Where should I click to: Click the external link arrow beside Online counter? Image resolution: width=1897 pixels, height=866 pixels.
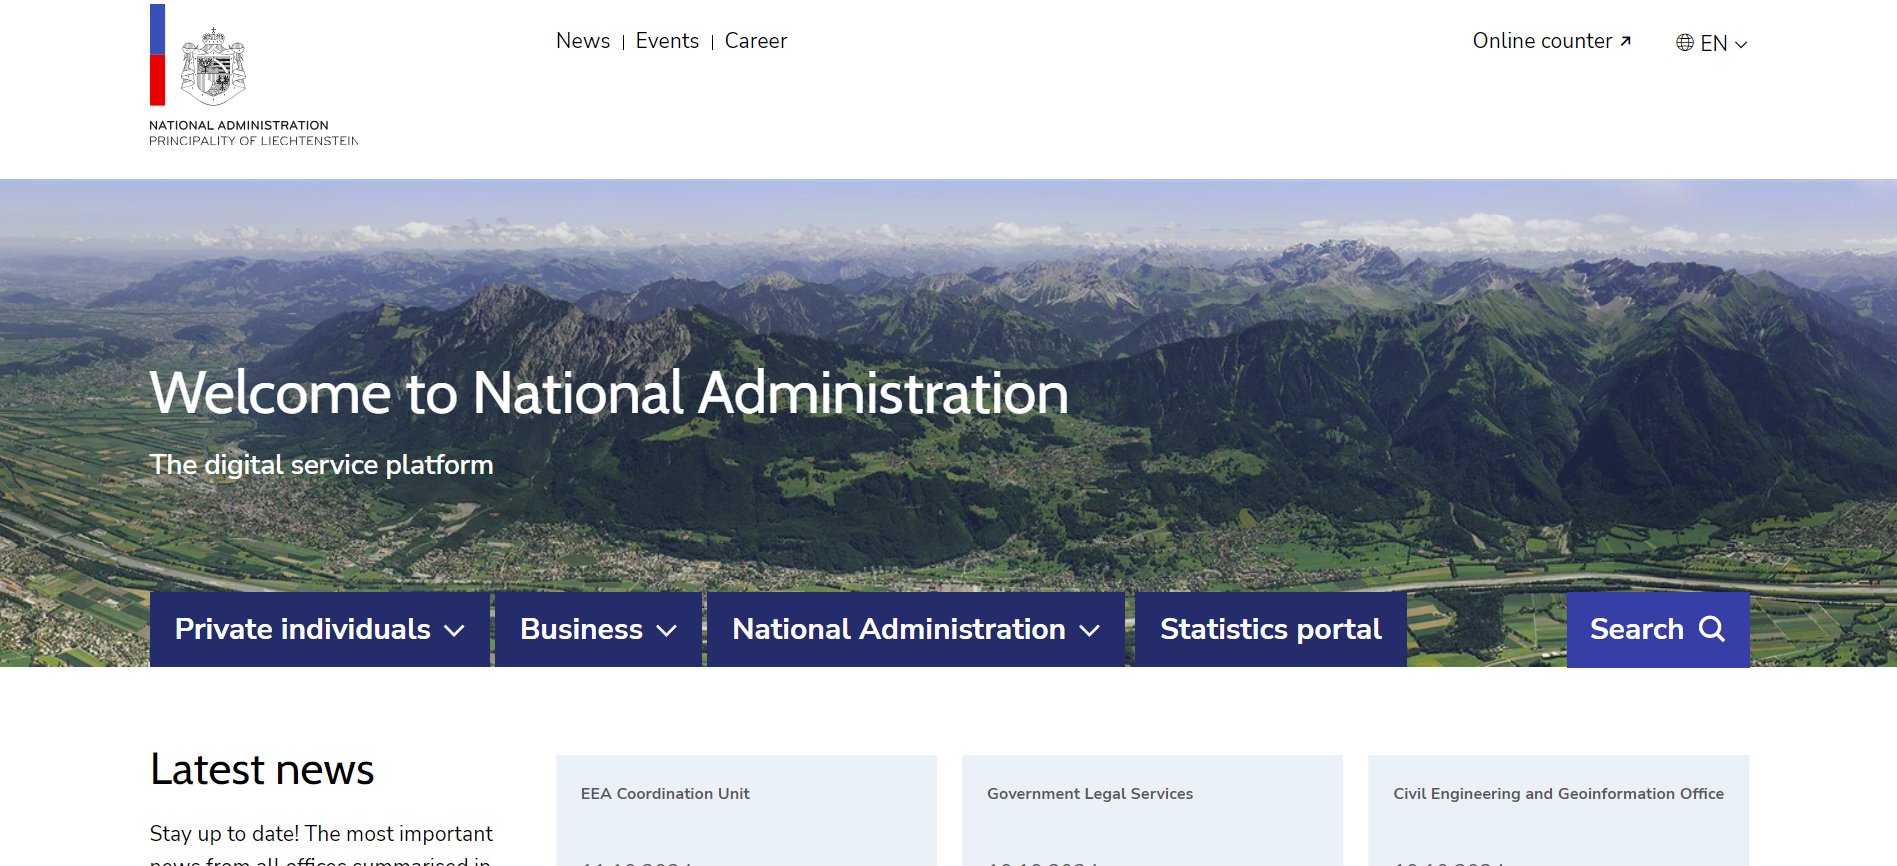(1625, 41)
